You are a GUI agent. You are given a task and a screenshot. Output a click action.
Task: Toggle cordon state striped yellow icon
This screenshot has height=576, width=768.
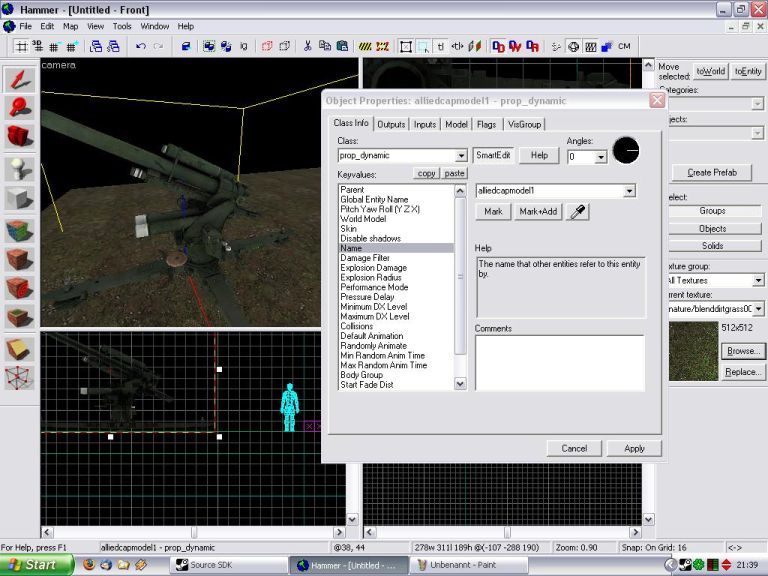pos(365,47)
